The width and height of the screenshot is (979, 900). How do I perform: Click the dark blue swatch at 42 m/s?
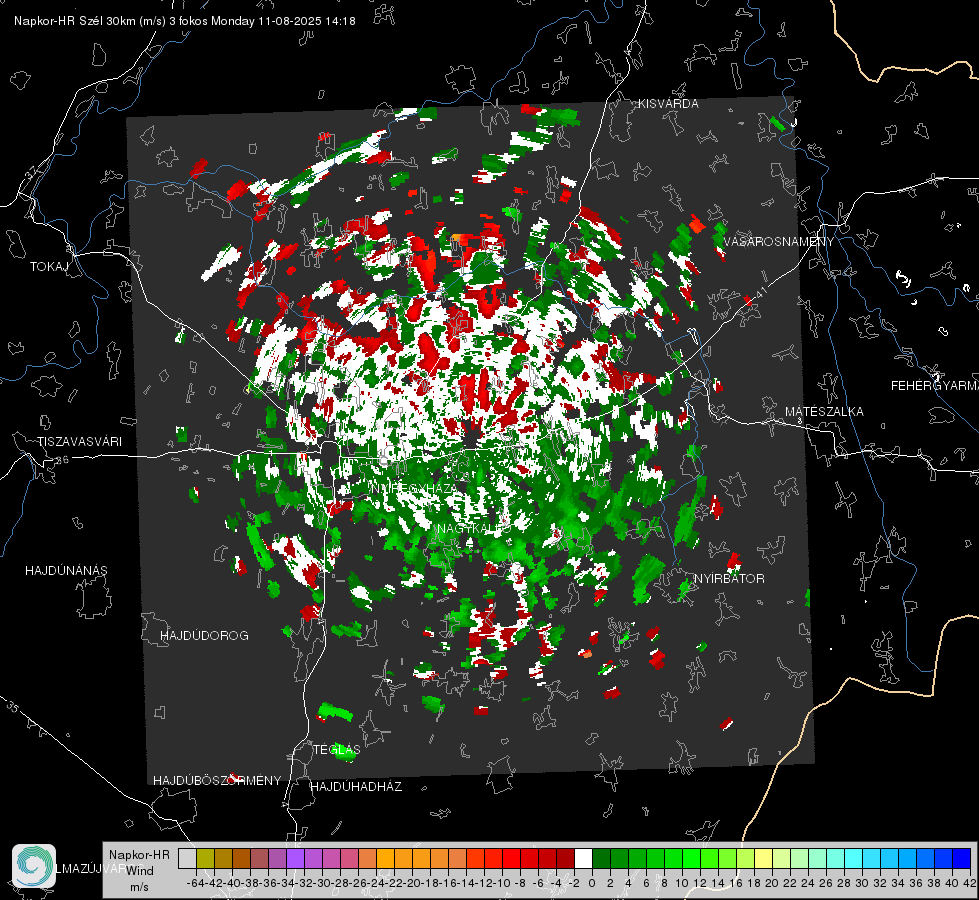(962, 859)
